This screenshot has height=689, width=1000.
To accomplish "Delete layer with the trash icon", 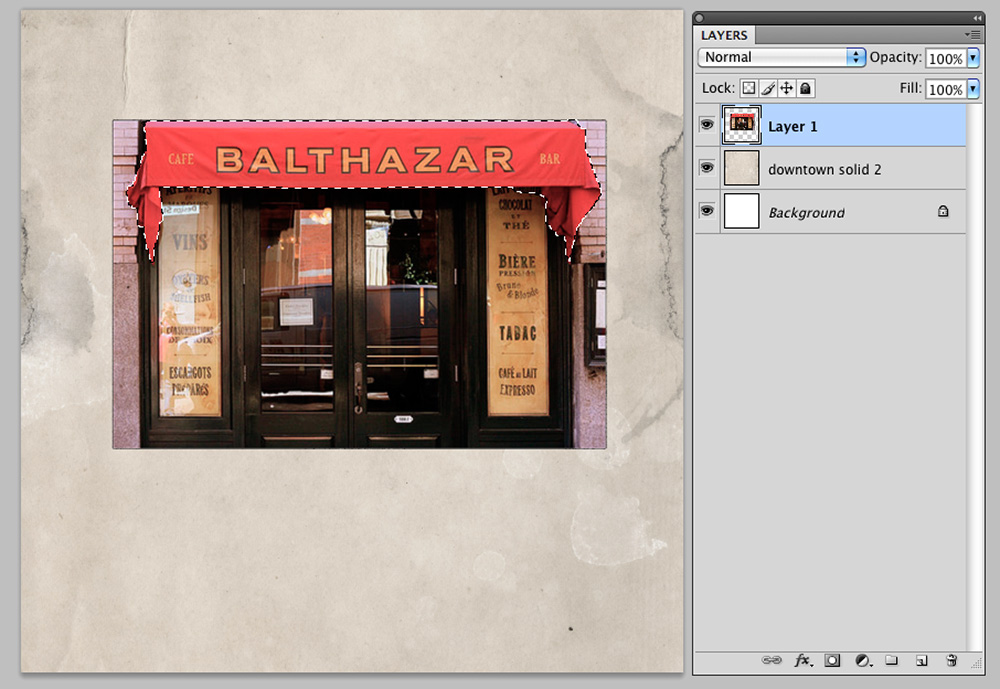I will [x=952, y=660].
